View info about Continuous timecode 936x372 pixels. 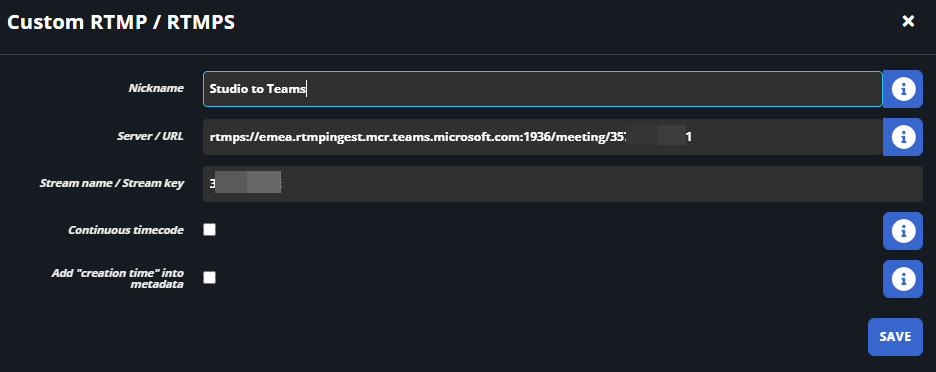pos(903,230)
